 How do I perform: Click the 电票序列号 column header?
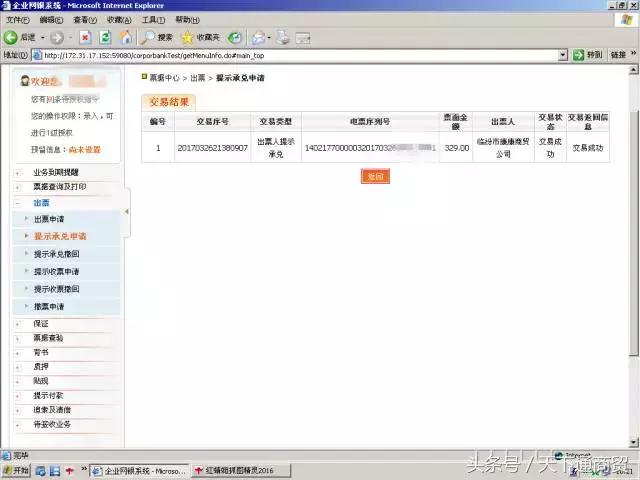tap(370, 122)
